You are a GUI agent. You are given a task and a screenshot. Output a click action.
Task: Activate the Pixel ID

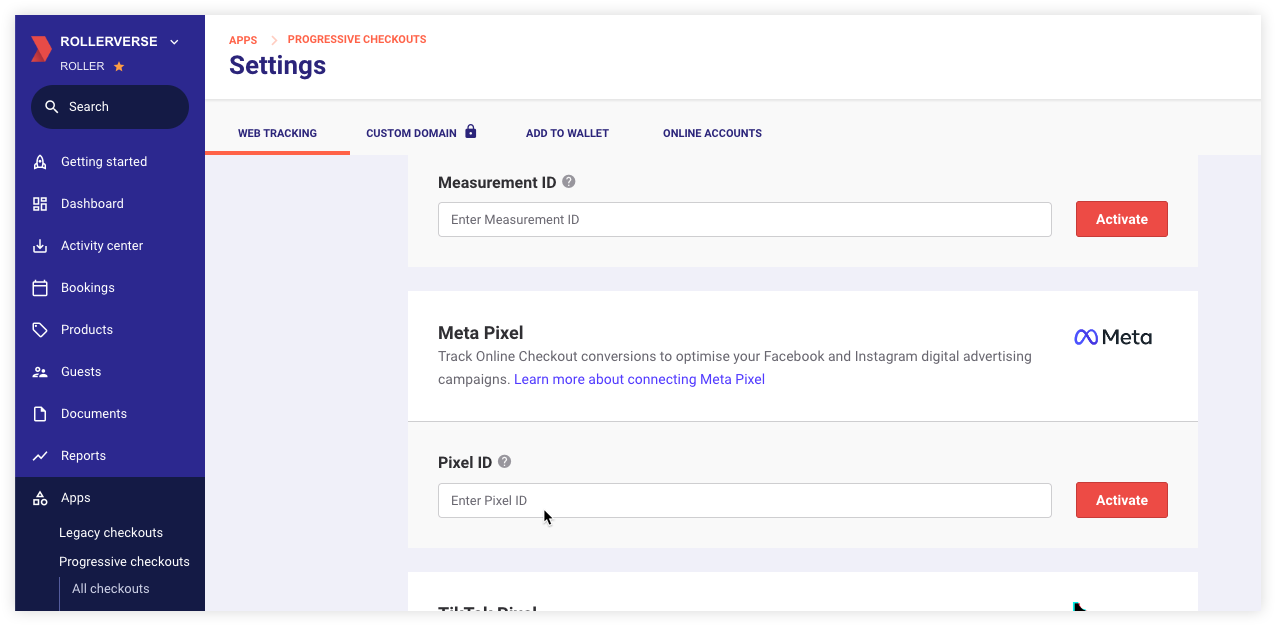[x=1121, y=500]
